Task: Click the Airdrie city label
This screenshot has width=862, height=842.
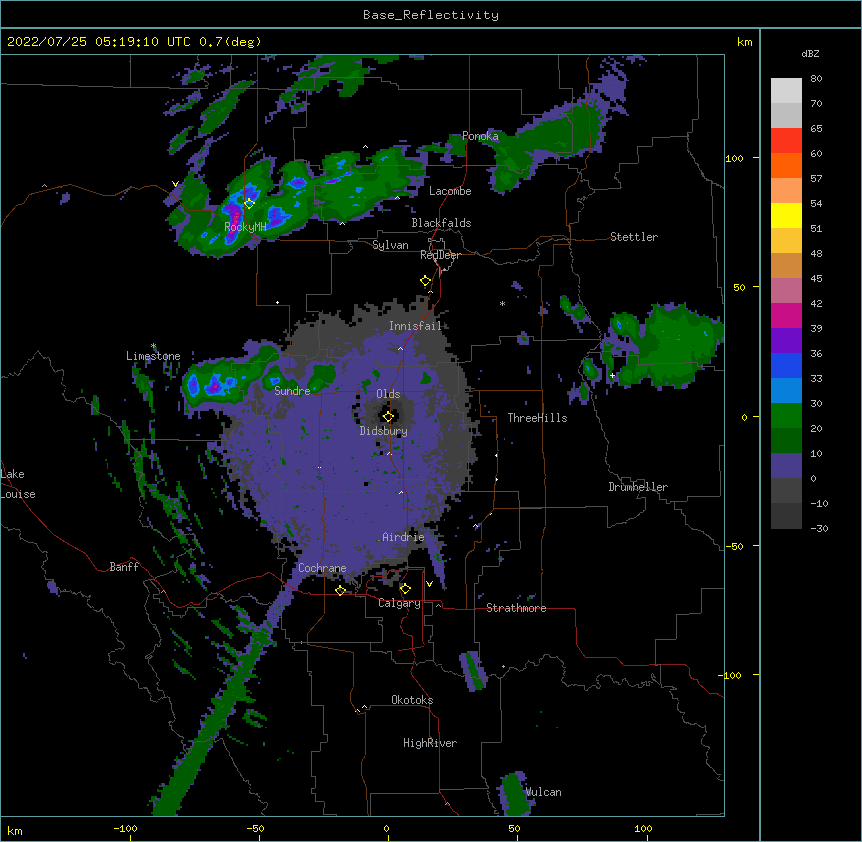Action: (x=403, y=537)
